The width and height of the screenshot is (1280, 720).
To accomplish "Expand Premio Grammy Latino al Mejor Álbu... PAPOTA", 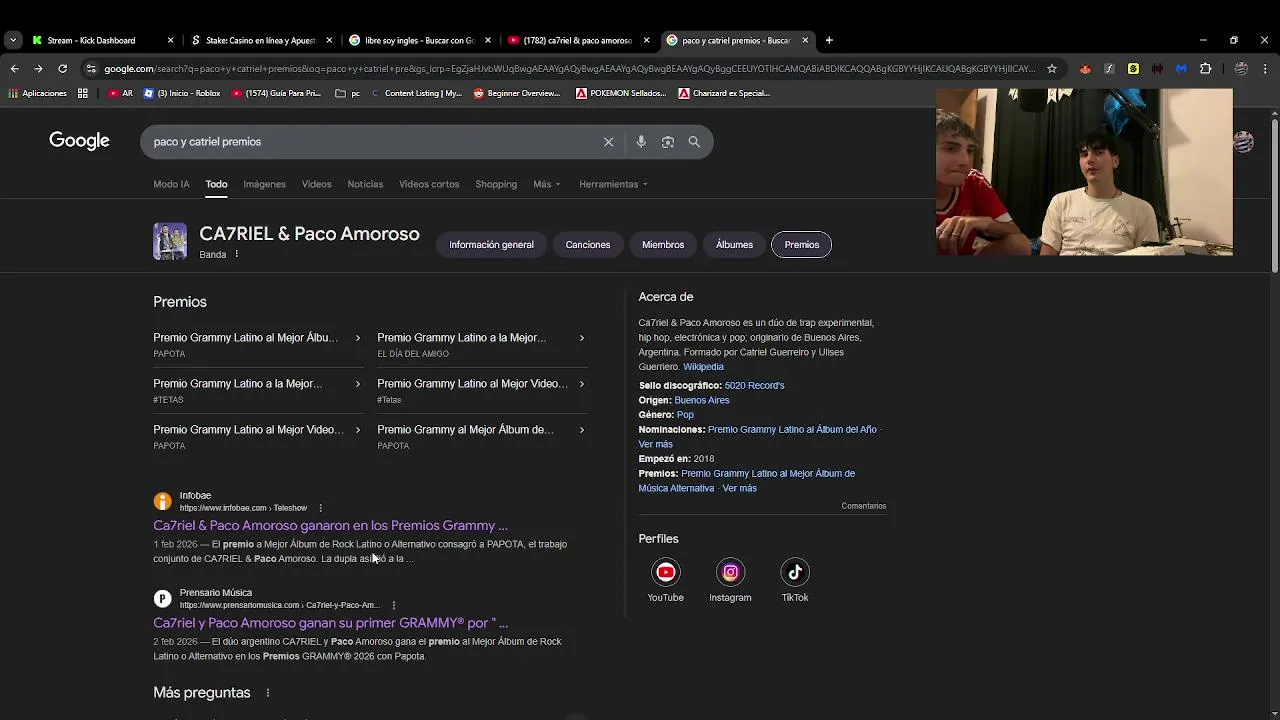I will pyautogui.click(x=257, y=345).
